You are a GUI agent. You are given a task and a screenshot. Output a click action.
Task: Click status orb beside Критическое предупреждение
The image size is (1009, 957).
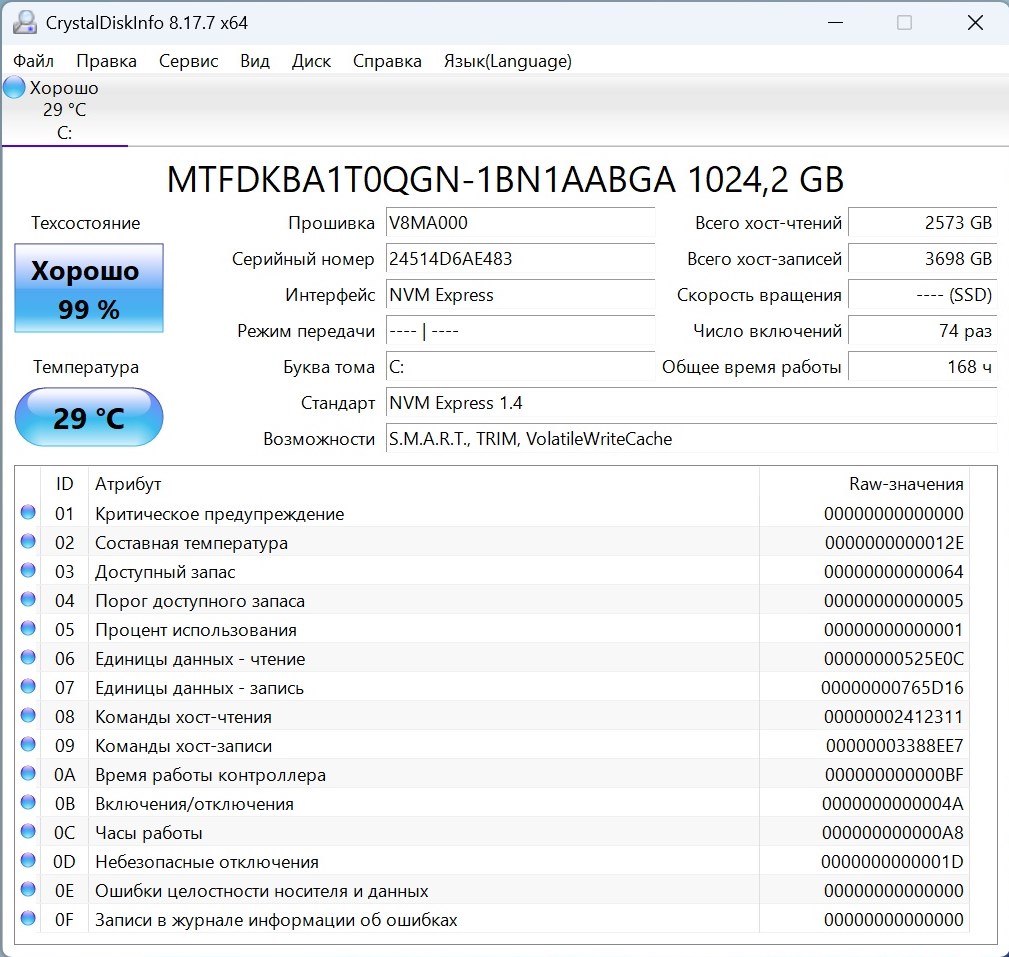[x=28, y=514]
